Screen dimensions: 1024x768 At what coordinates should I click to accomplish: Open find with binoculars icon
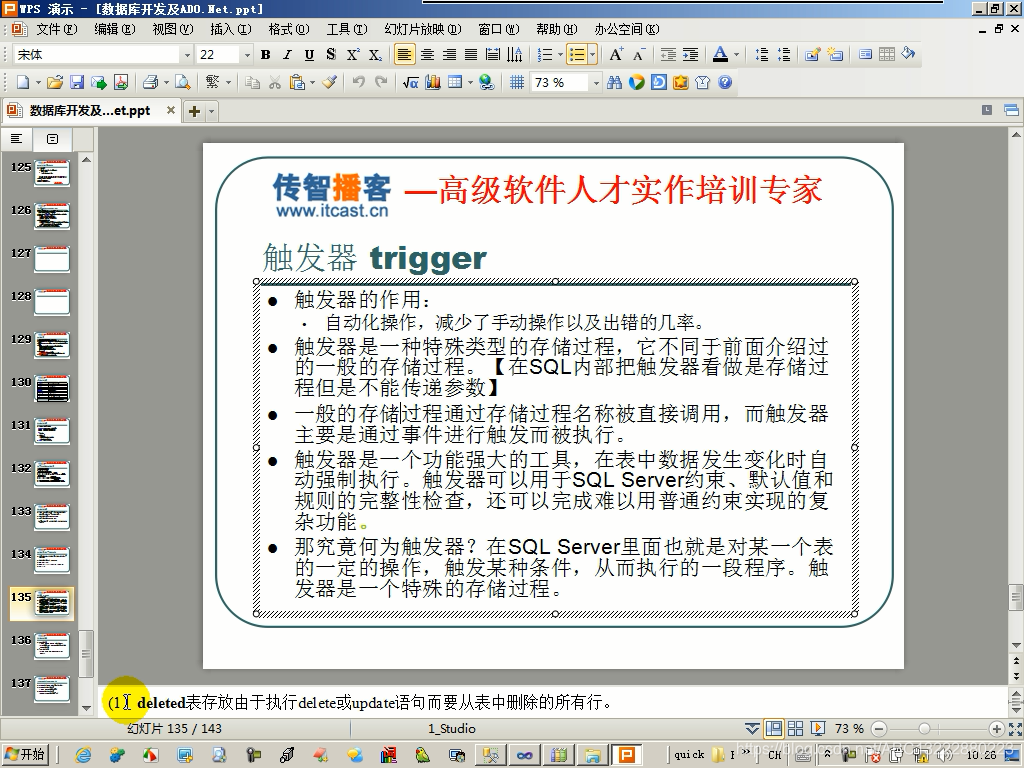614,82
